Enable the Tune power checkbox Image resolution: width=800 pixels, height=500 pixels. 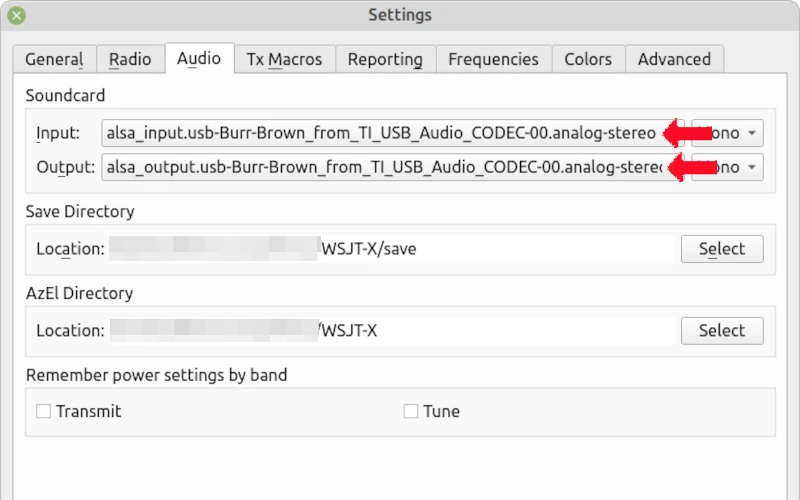[410, 411]
